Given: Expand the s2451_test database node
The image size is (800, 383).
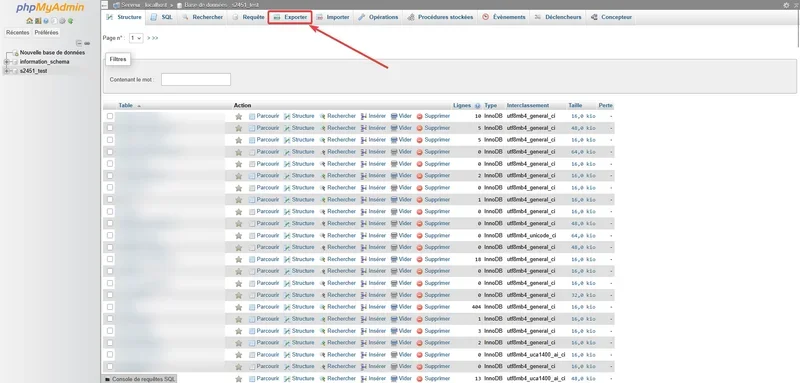Looking at the screenshot, I should click(x=6, y=71).
